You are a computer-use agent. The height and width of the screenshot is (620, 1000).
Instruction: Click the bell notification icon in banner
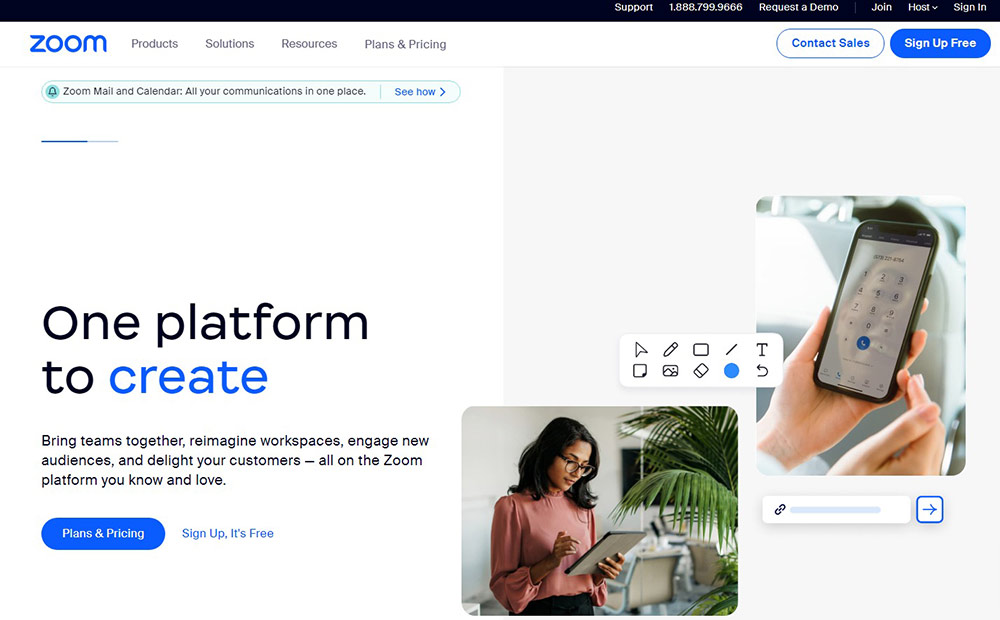(52, 92)
